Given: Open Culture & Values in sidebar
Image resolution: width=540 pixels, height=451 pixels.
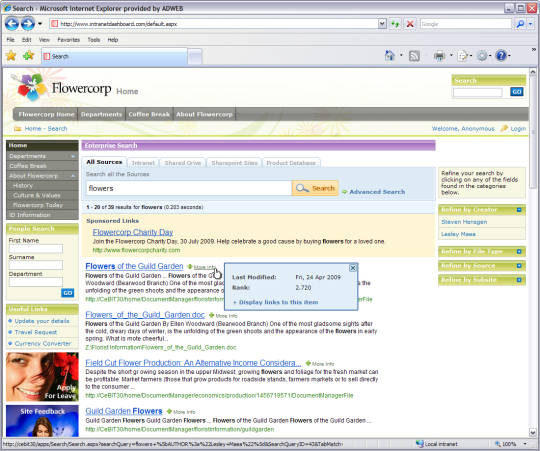Looking at the screenshot, I should [x=37, y=195].
